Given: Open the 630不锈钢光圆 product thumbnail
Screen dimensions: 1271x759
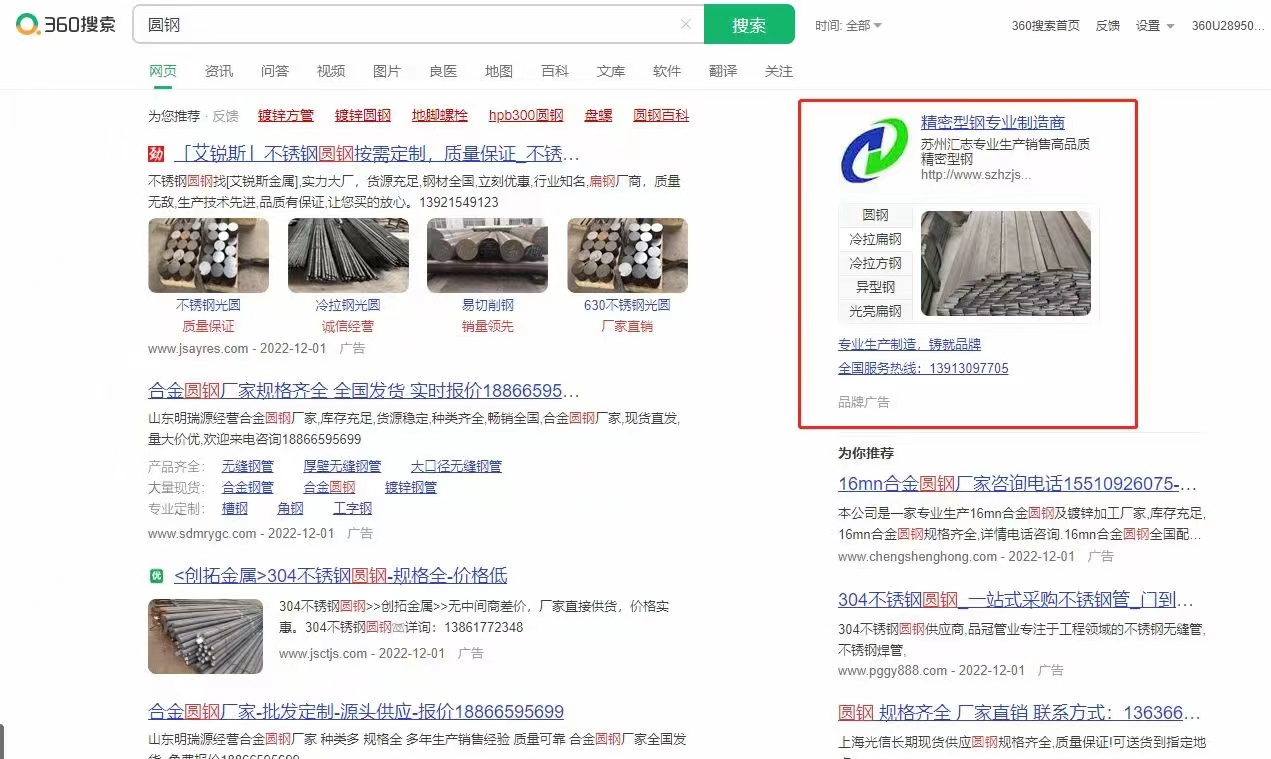Looking at the screenshot, I should point(627,255).
